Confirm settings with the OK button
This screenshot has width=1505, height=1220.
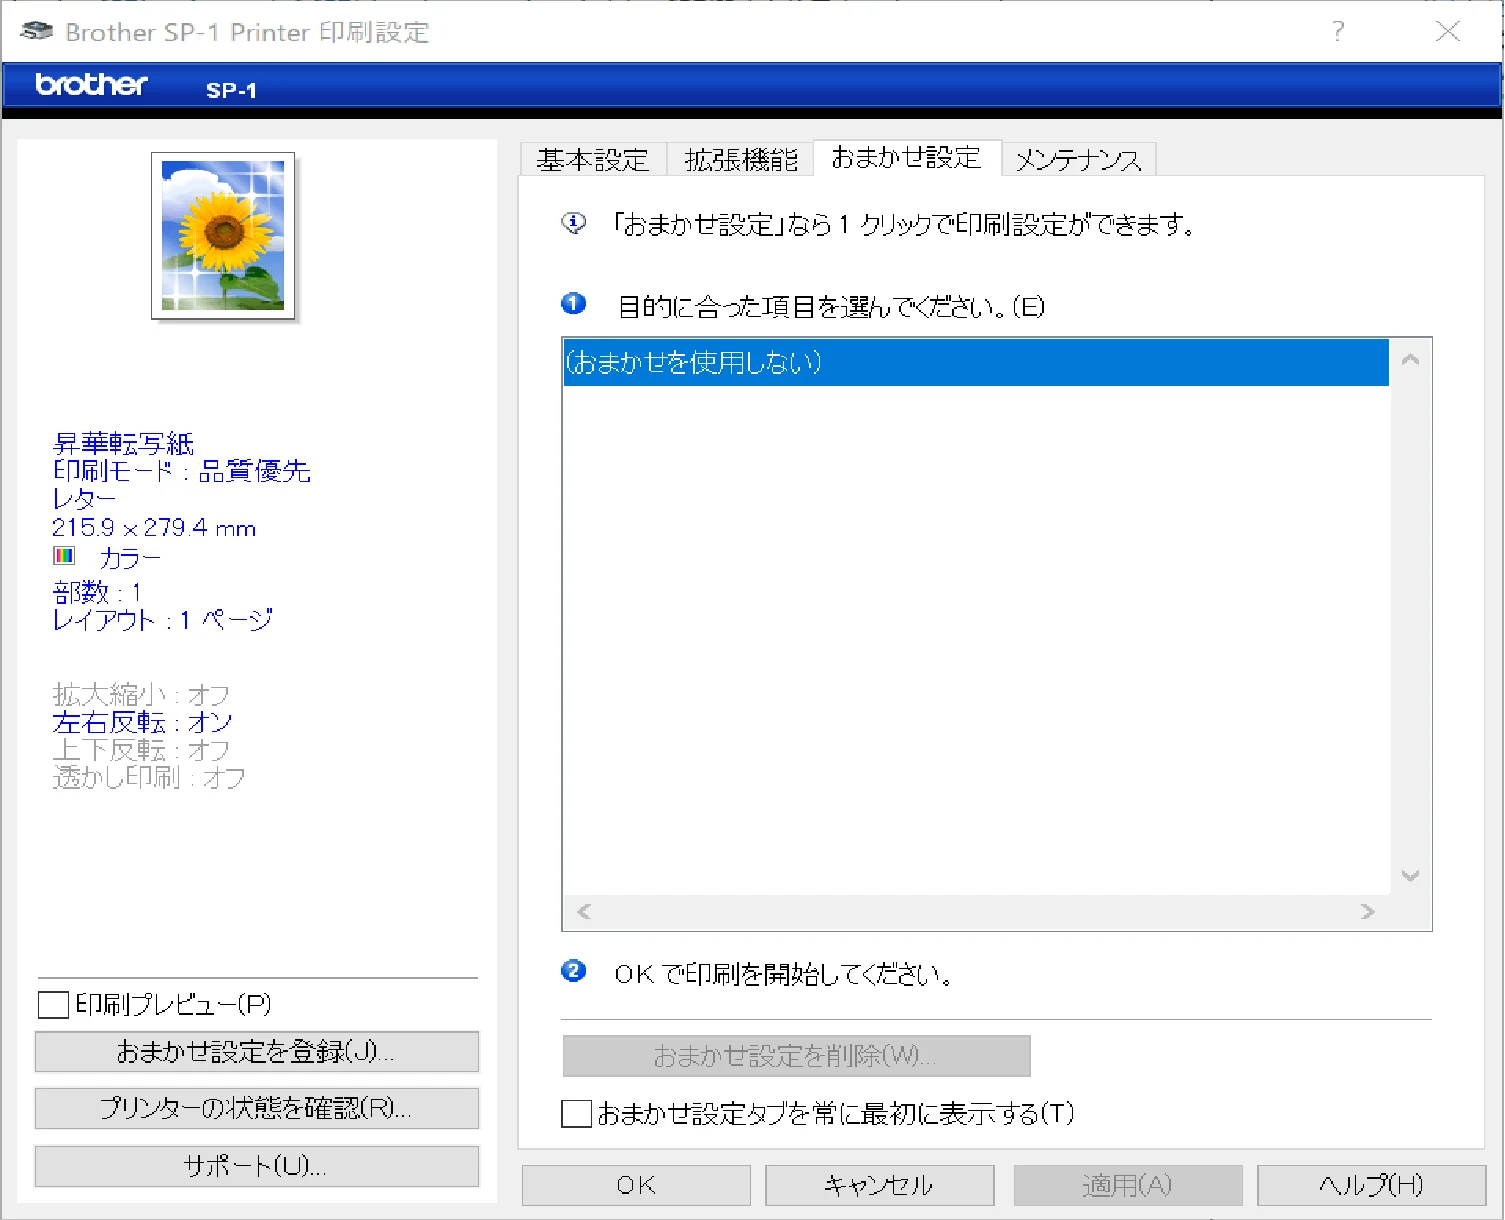636,1185
